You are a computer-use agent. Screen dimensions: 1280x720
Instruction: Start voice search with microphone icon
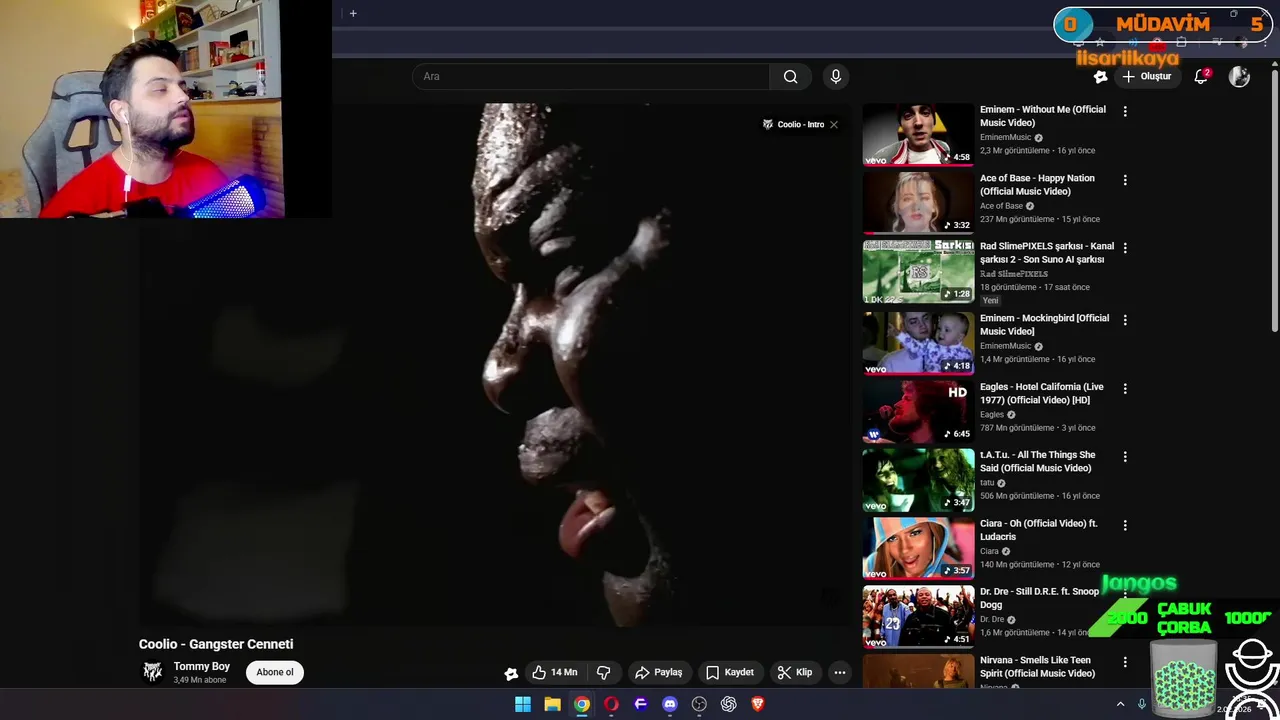[836, 76]
